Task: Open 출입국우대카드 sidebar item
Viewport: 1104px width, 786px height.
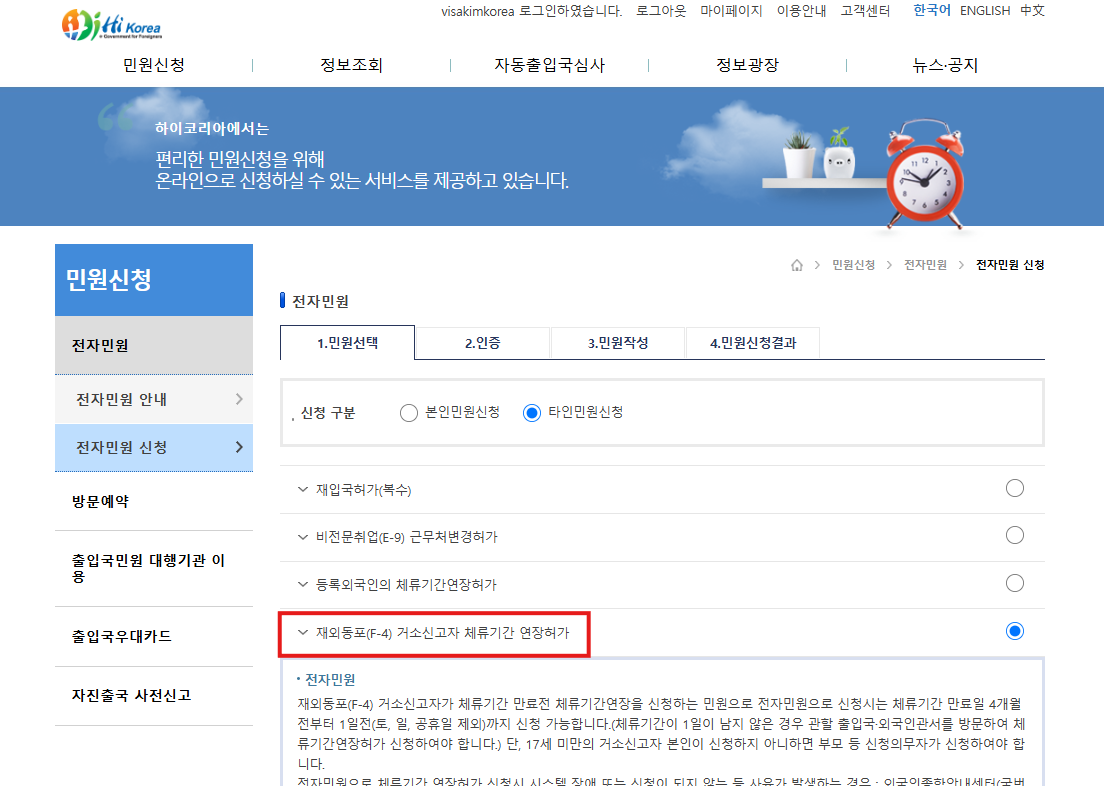Action: pos(153,637)
